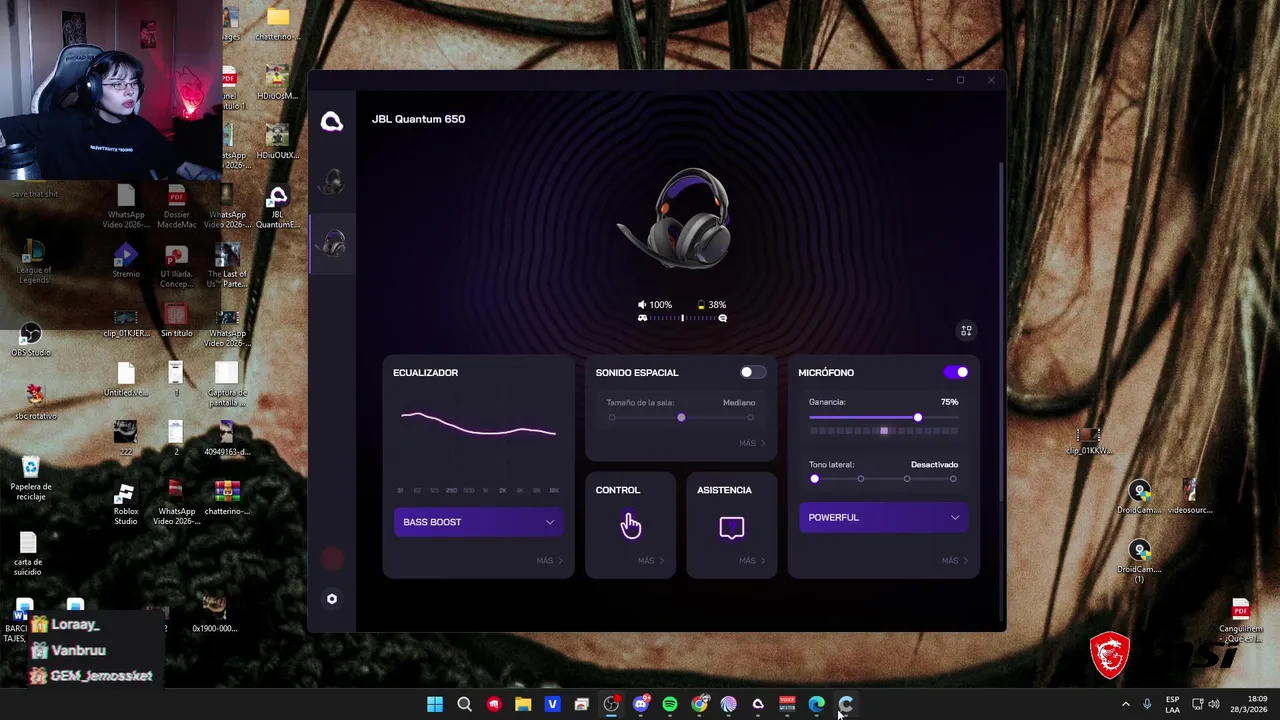Open the Asistencia help chat icon
Viewport: 1280px width, 720px height.
point(731,527)
